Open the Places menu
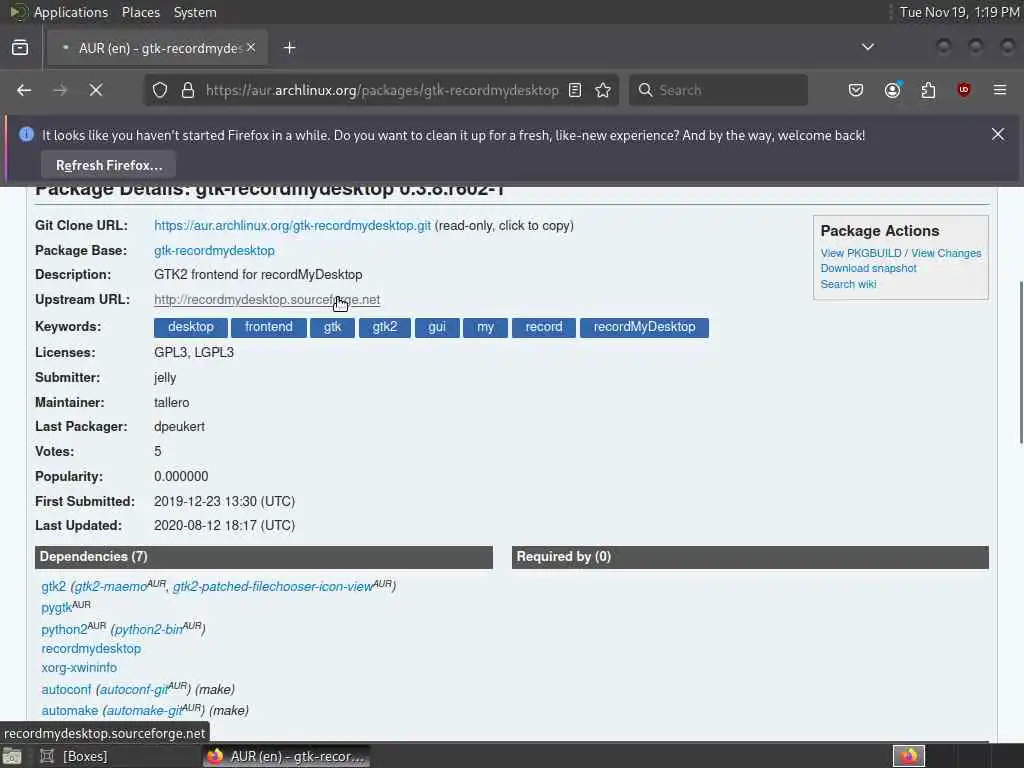 (x=140, y=12)
